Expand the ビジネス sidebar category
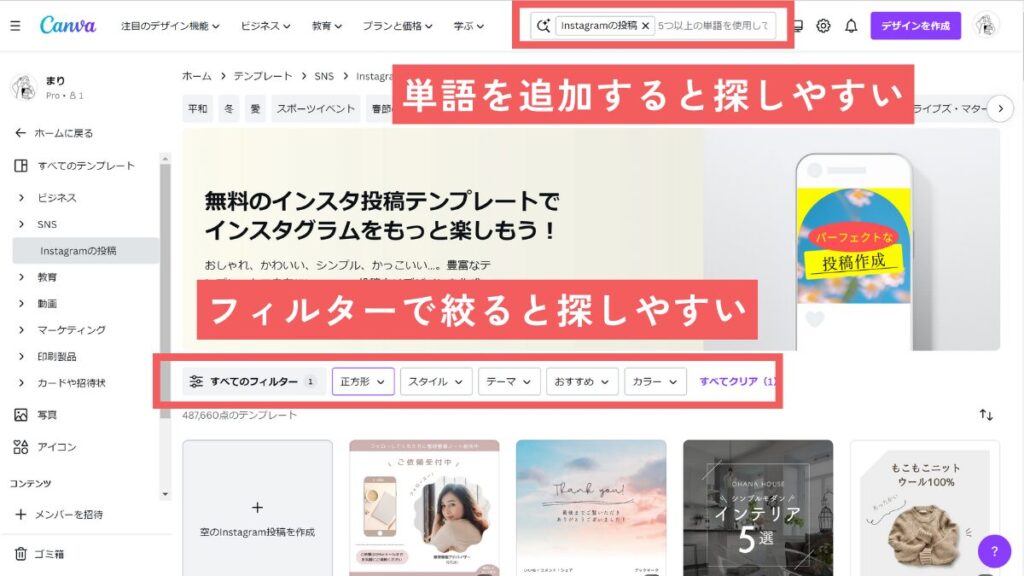The image size is (1024, 576). pos(21,197)
